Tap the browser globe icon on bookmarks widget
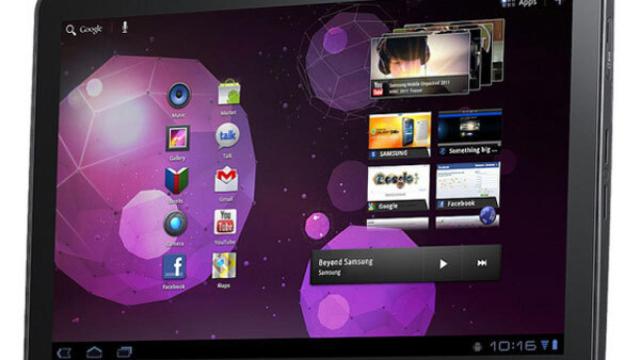Viewport: 640px width, 360px height. [488, 216]
